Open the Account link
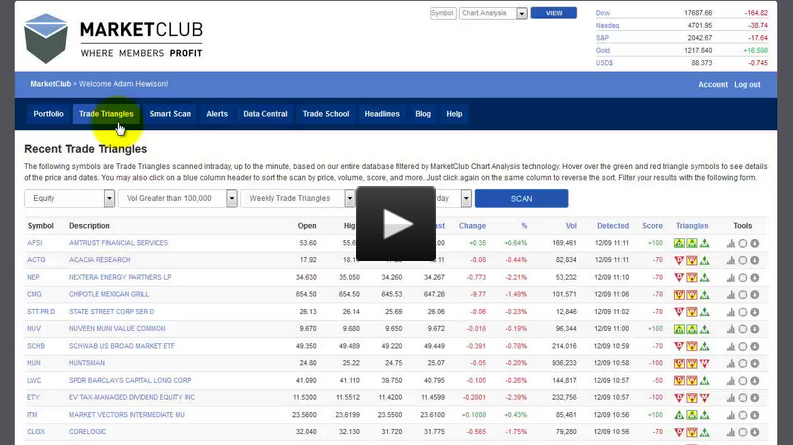Screen dimensions: 793x445 tap(713, 84)
